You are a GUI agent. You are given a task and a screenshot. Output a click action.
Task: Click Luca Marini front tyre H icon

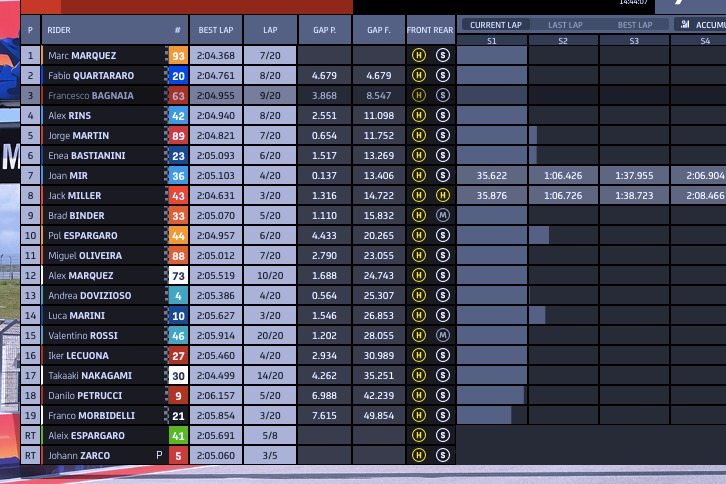[x=419, y=315]
